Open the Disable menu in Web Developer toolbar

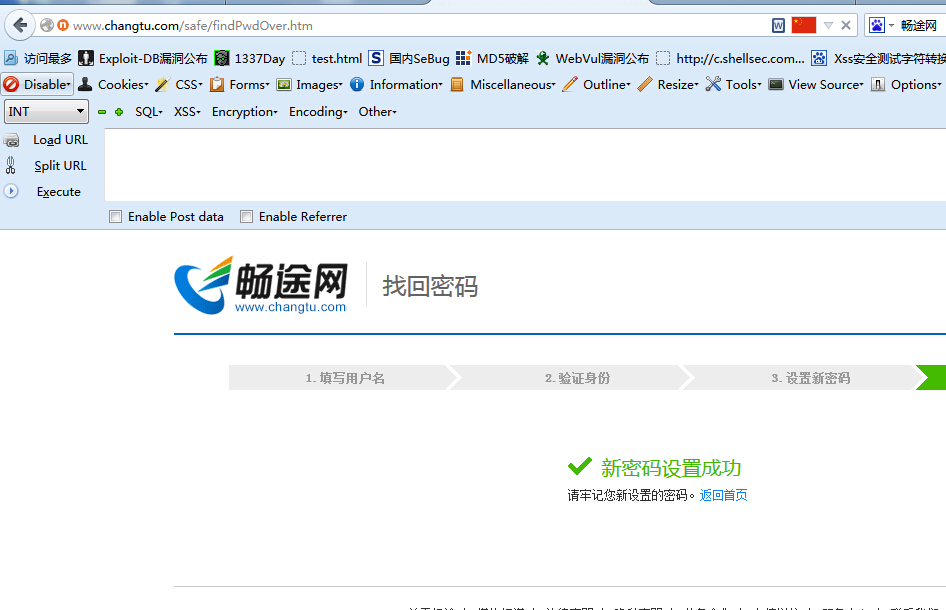(x=37, y=84)
